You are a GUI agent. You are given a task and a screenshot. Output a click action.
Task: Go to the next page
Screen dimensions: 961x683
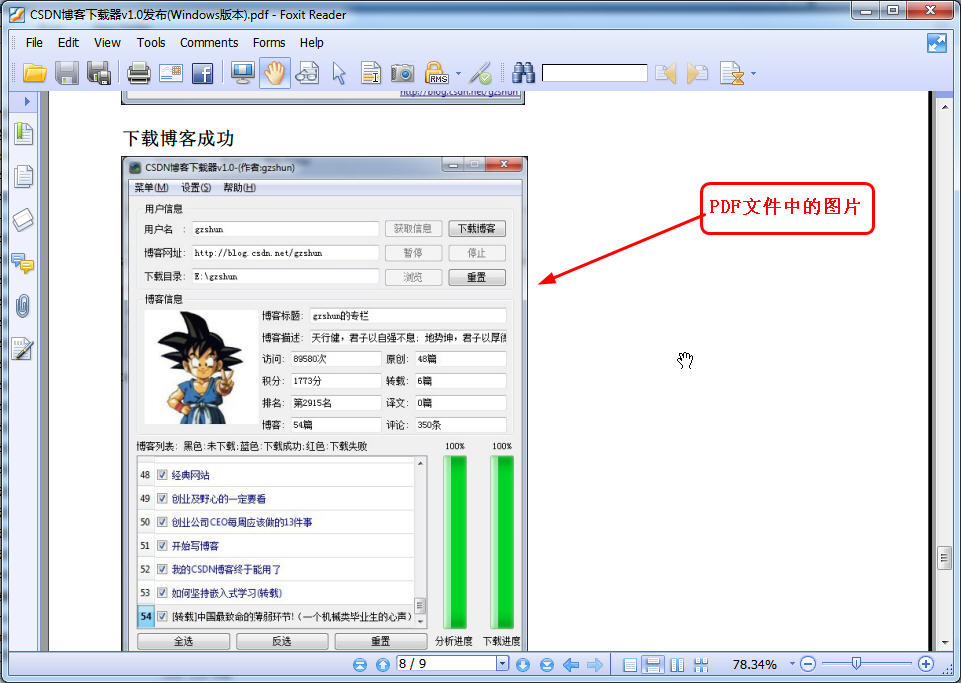(x=523, y=665)
